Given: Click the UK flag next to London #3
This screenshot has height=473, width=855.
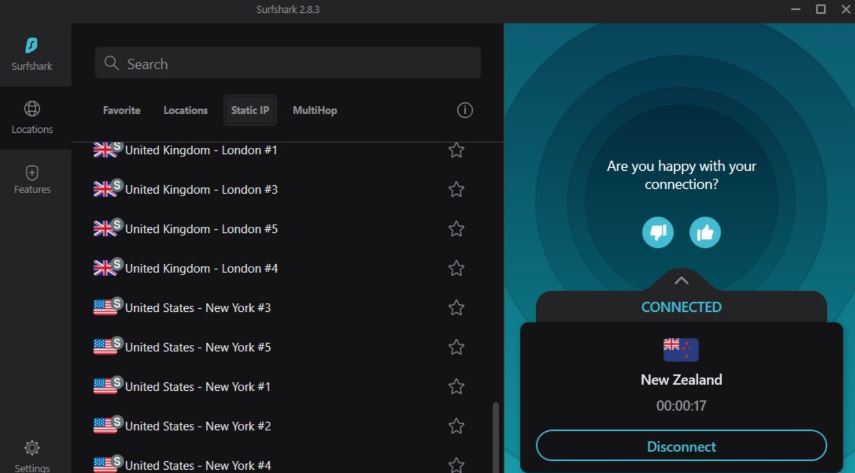Looking at the screenshot, I should [105, 189].
